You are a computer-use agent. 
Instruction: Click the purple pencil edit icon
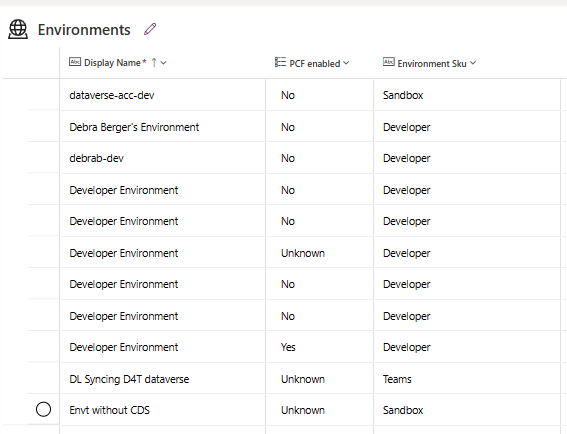point(150,29)
